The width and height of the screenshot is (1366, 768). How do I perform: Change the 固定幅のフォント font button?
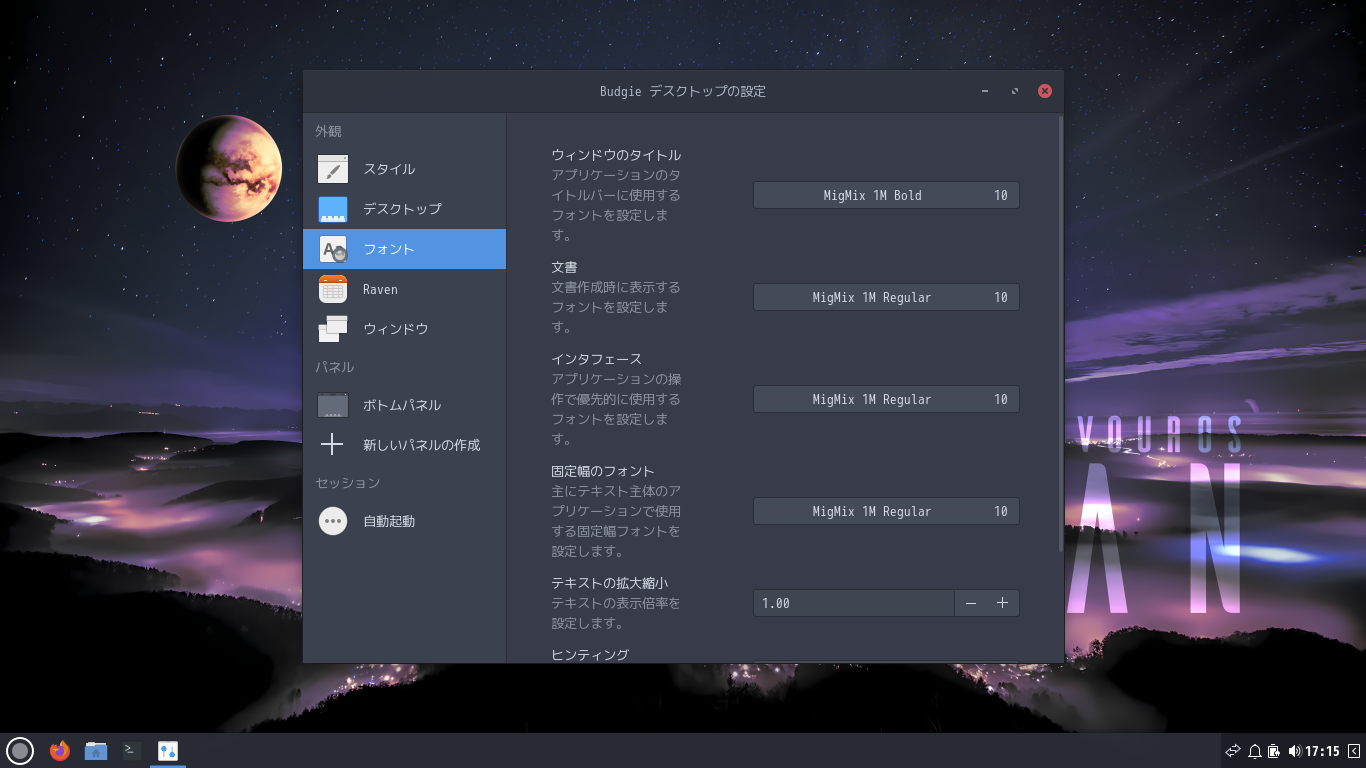coord(886,511)
